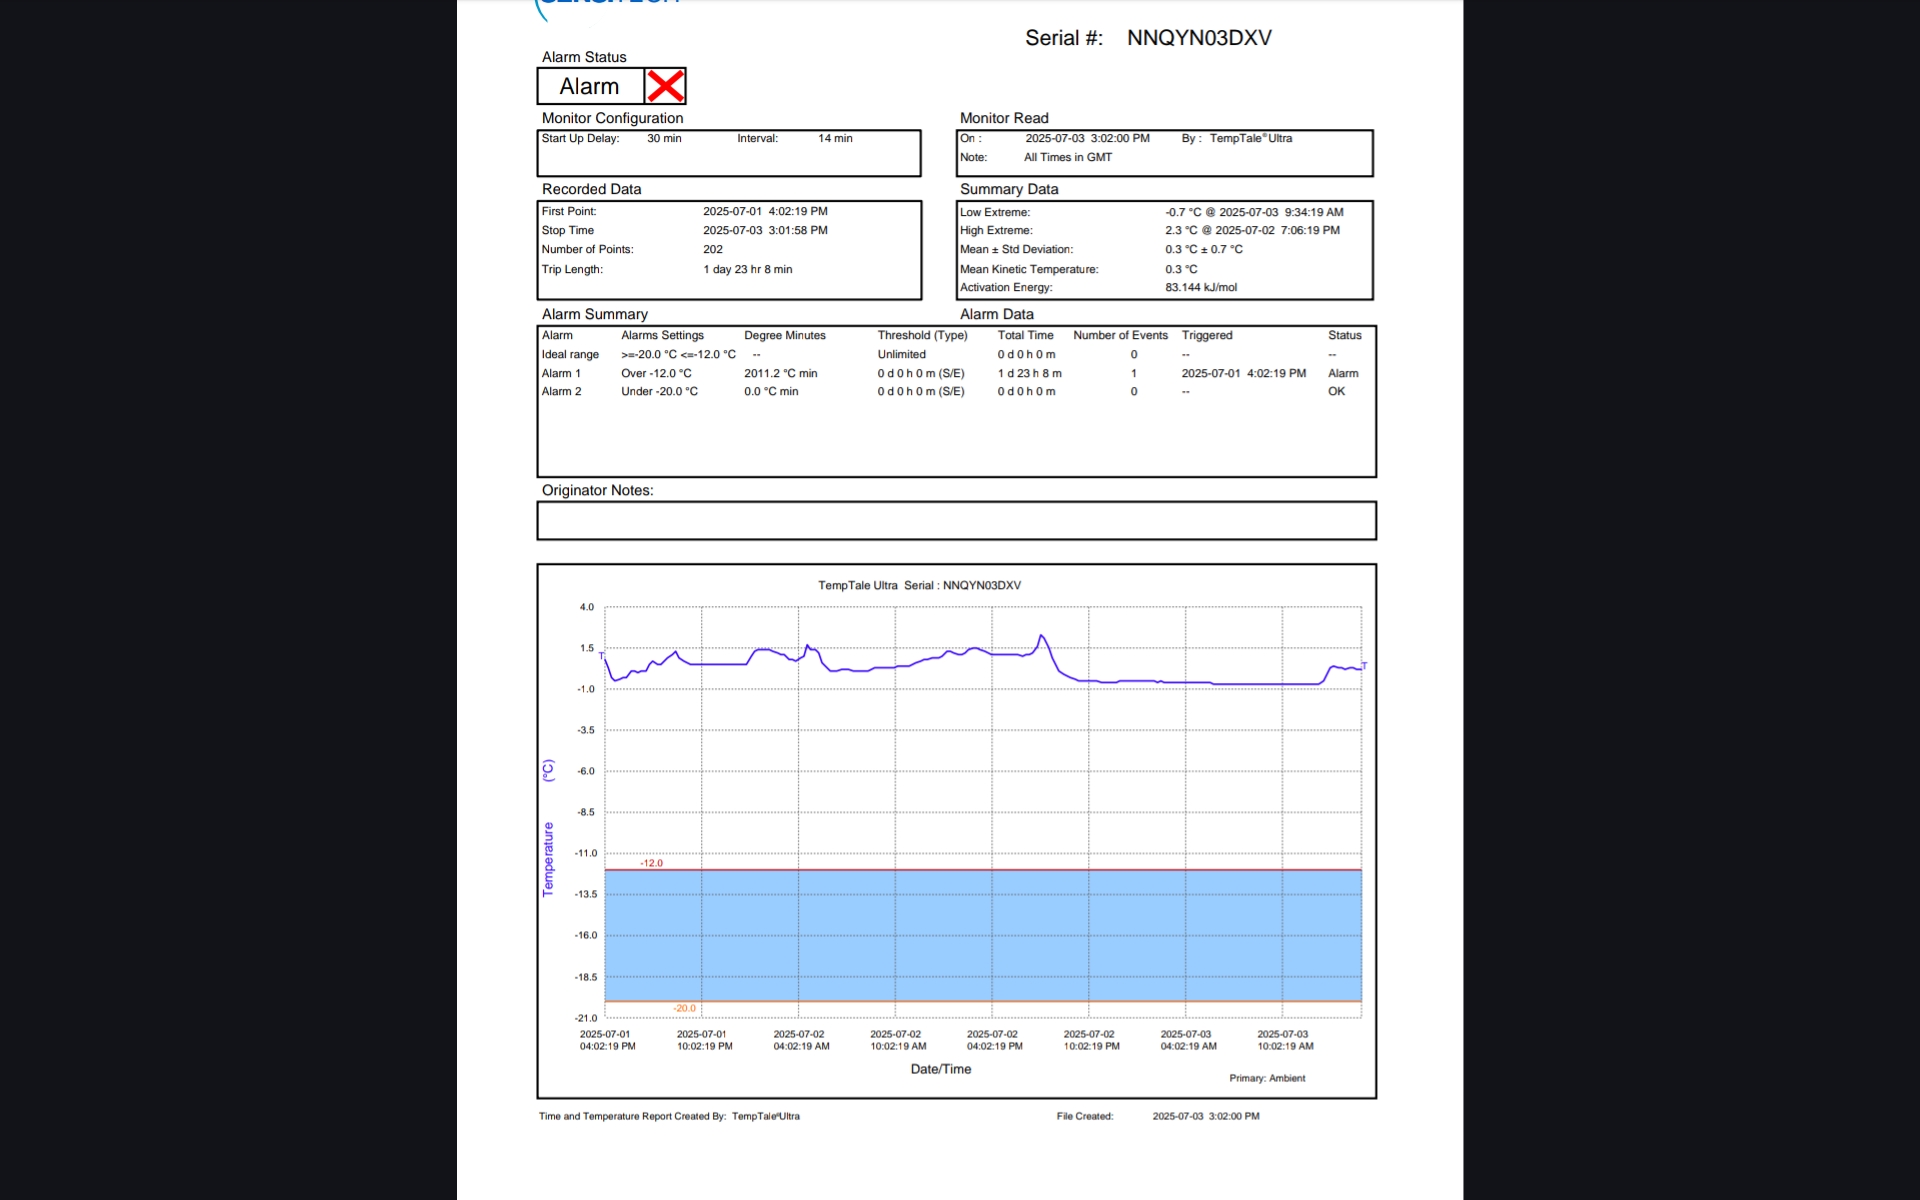
Task: Click the orange -20.0 threshold label
Action: (684, 1008)
